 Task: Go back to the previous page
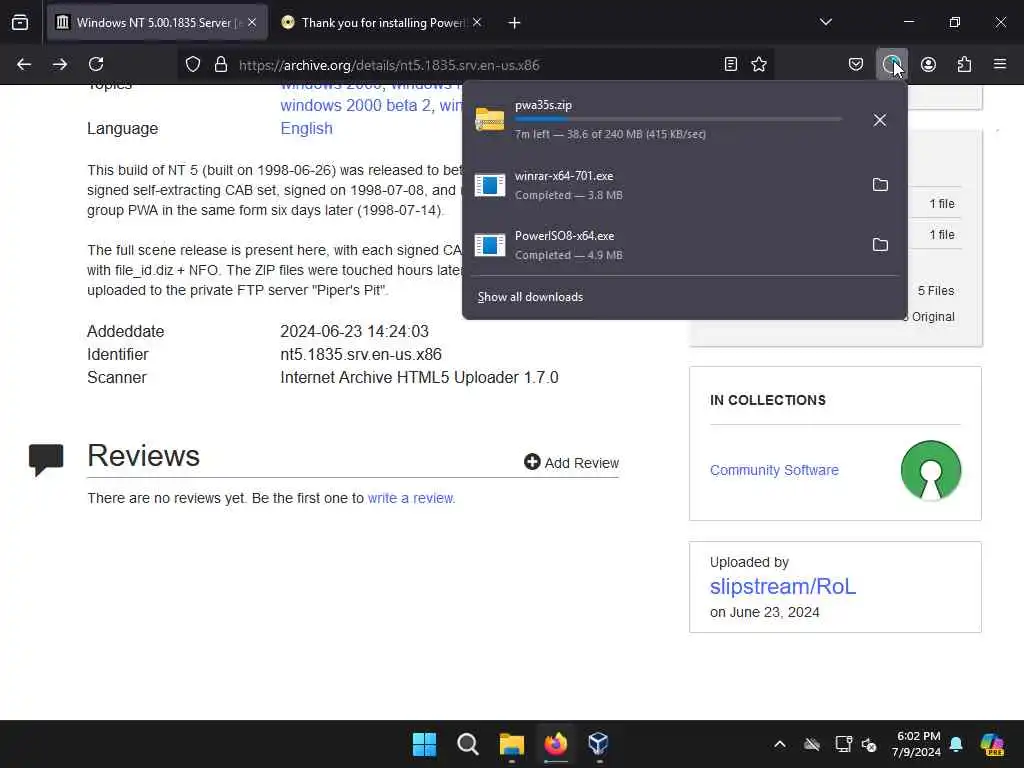24,64
